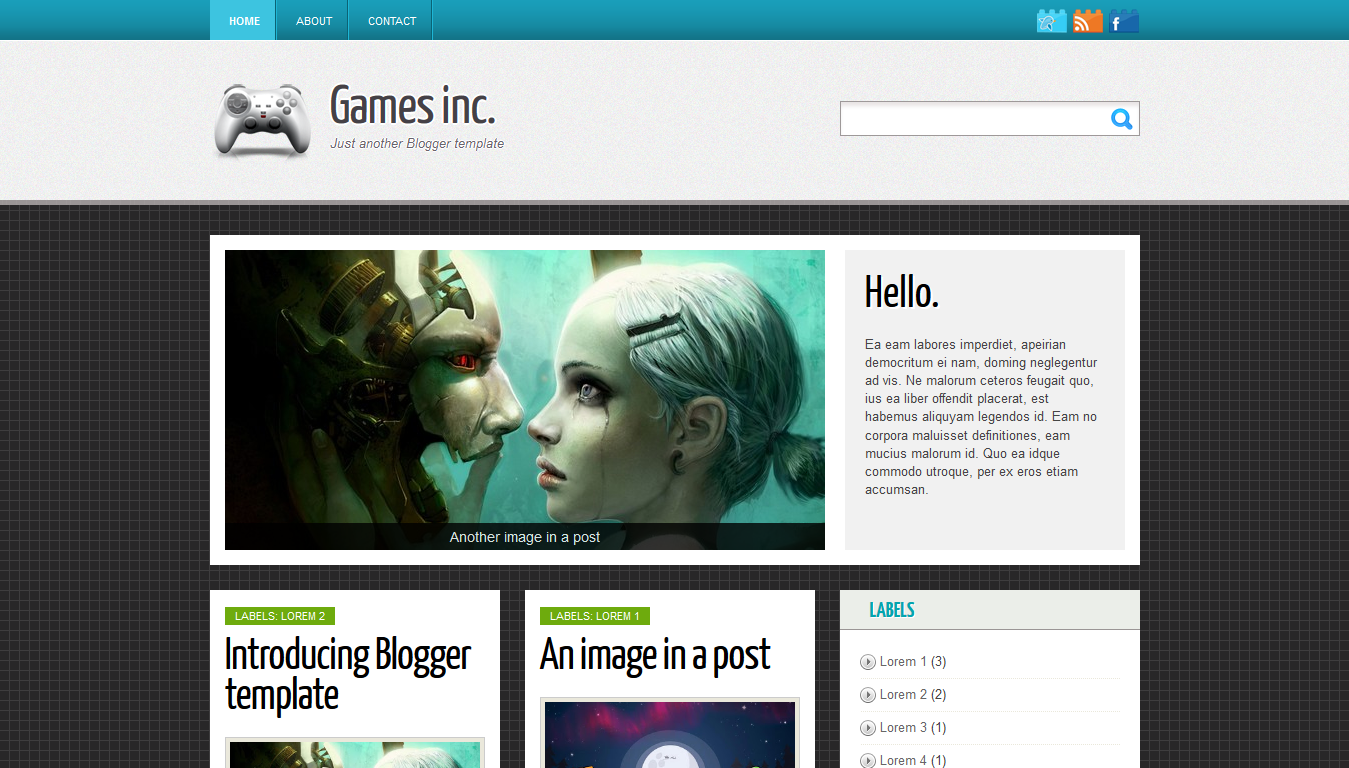Click the bullet icon beside Lorem 3
The width and height of the screenshot is (1349, 768).
click(867, 728)
